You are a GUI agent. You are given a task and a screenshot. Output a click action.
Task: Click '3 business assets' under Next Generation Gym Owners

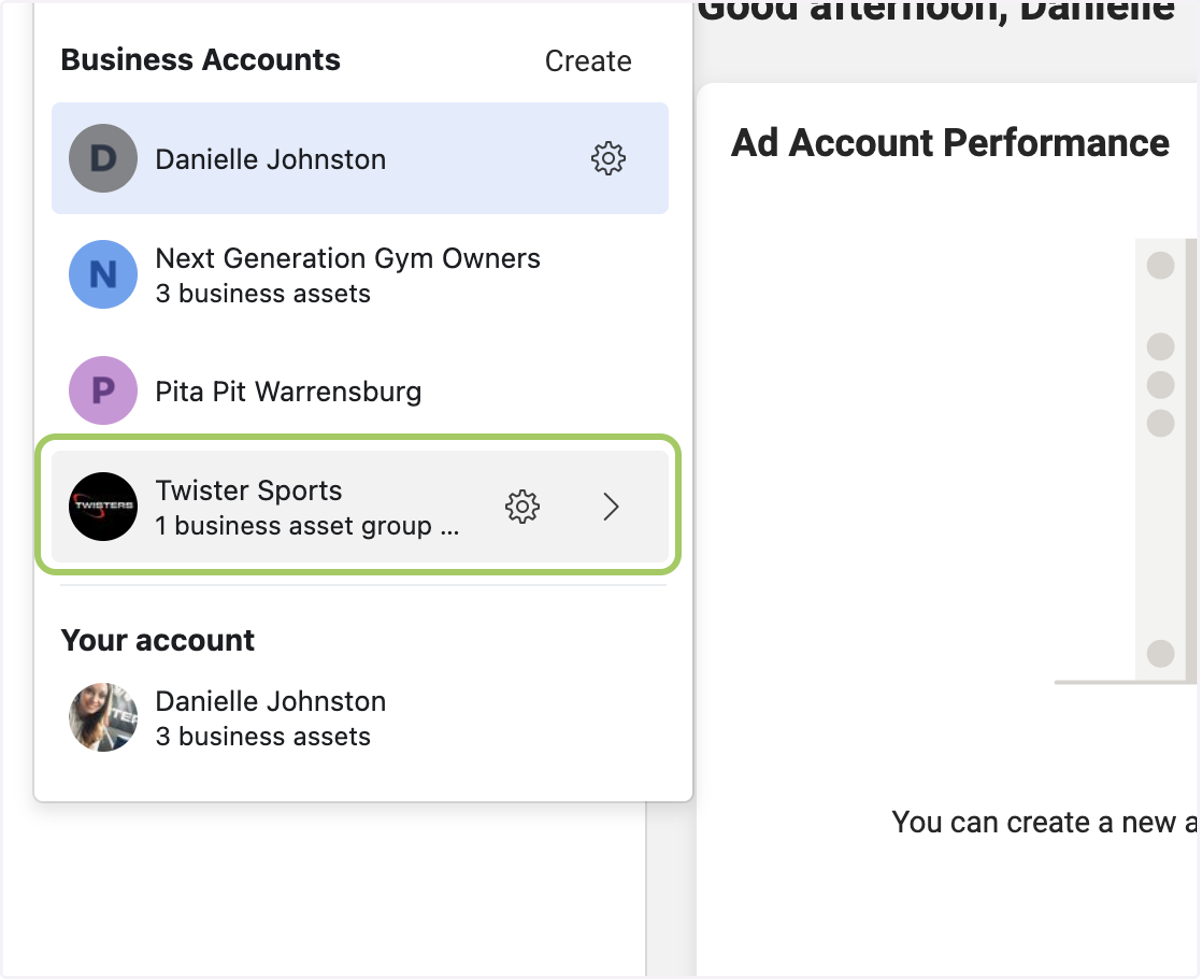pyautogui.click(x=263, y=294)
